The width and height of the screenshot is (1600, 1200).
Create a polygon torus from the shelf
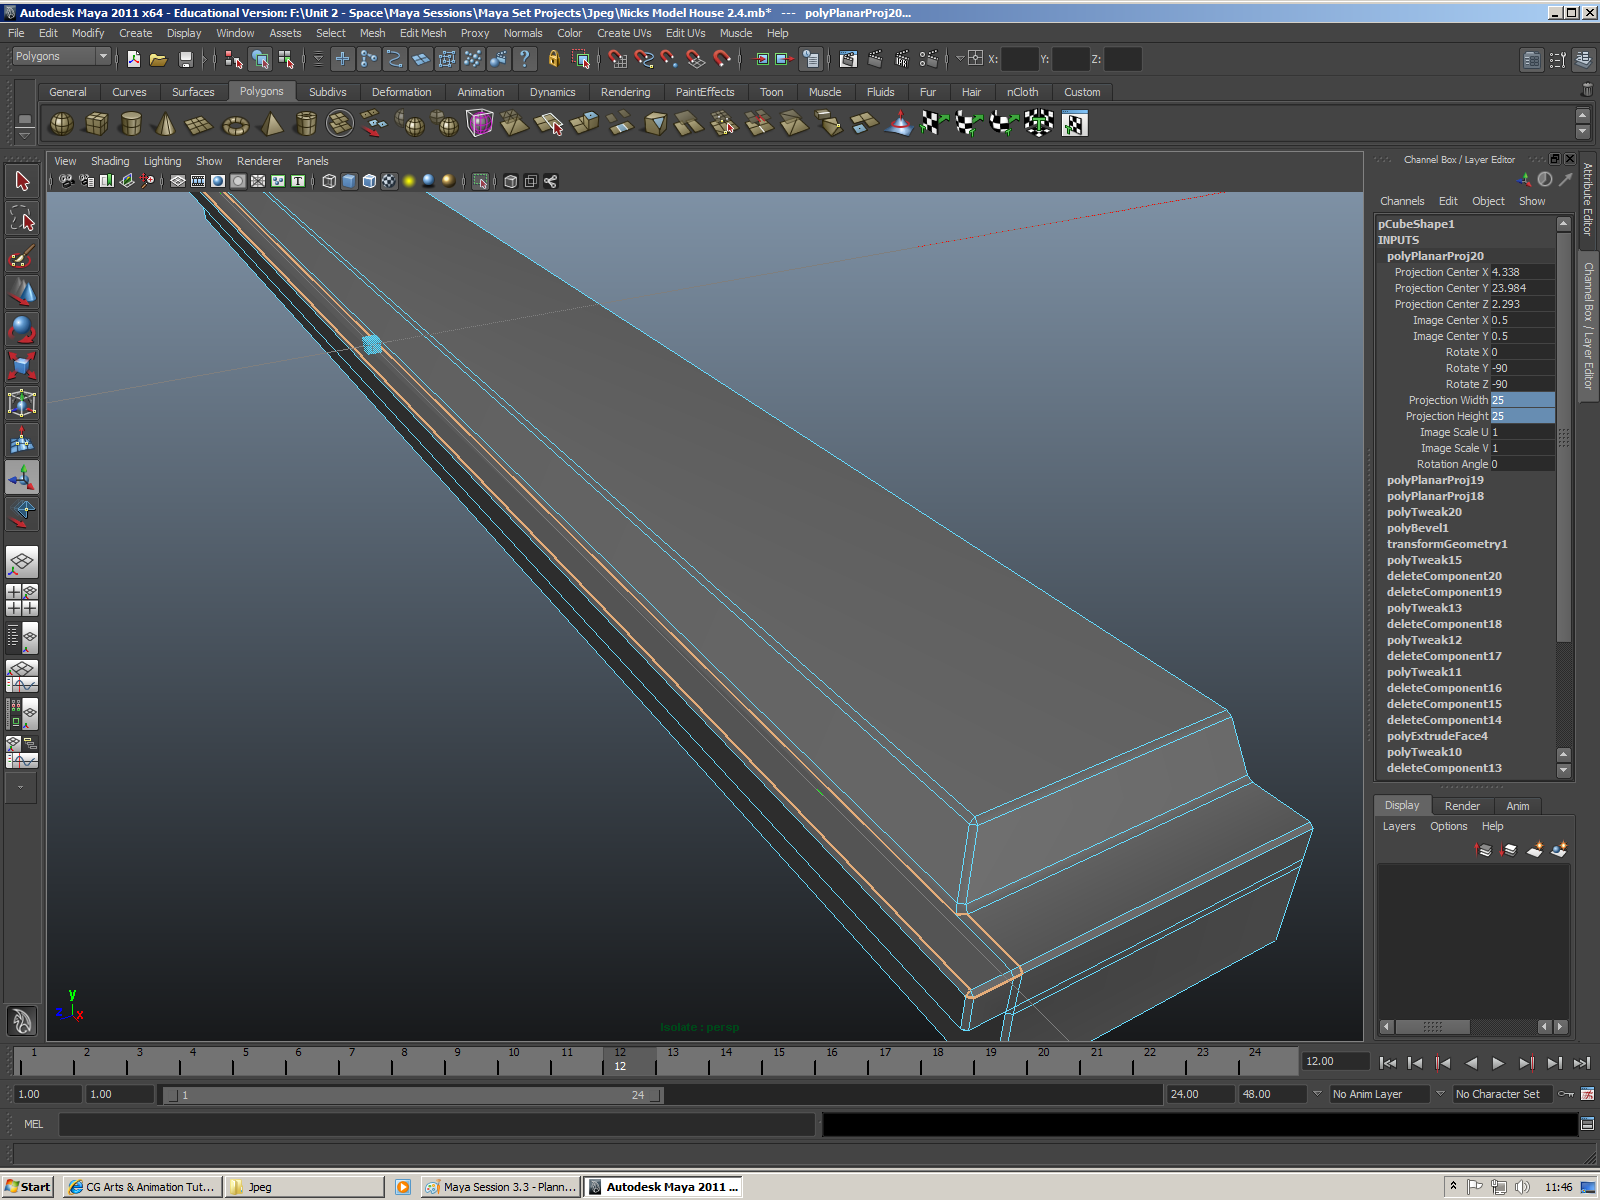coord(234,123)
